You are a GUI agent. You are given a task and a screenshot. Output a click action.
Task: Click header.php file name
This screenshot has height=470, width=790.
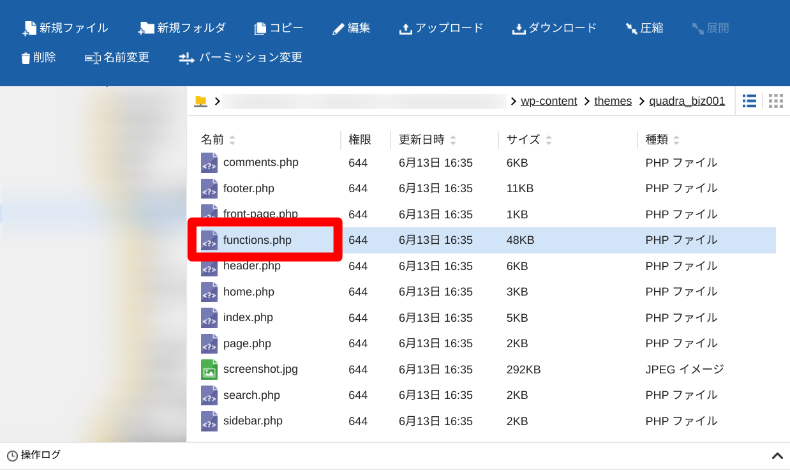coord(252,265)
